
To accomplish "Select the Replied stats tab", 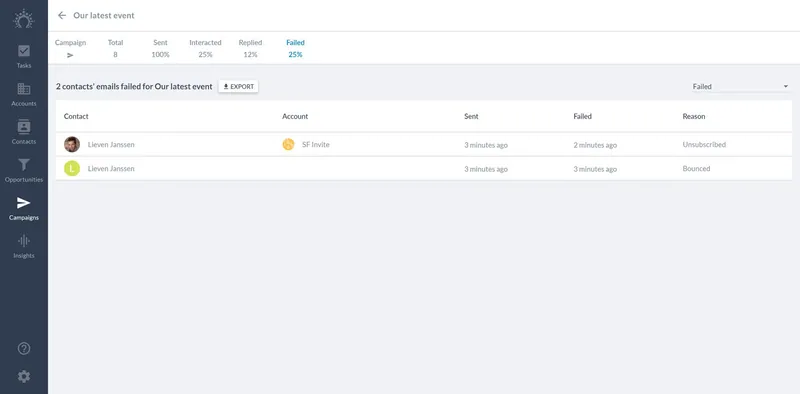I will click(x=250, y=48).
